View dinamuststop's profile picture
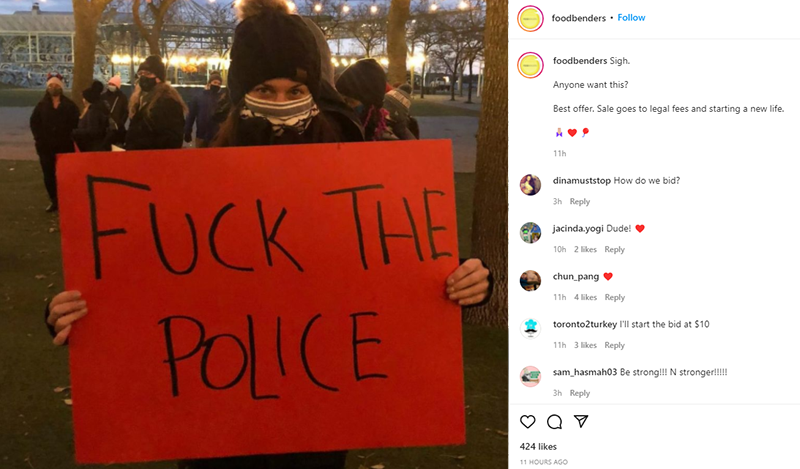The image size is (800, 469). coord(530,184)
